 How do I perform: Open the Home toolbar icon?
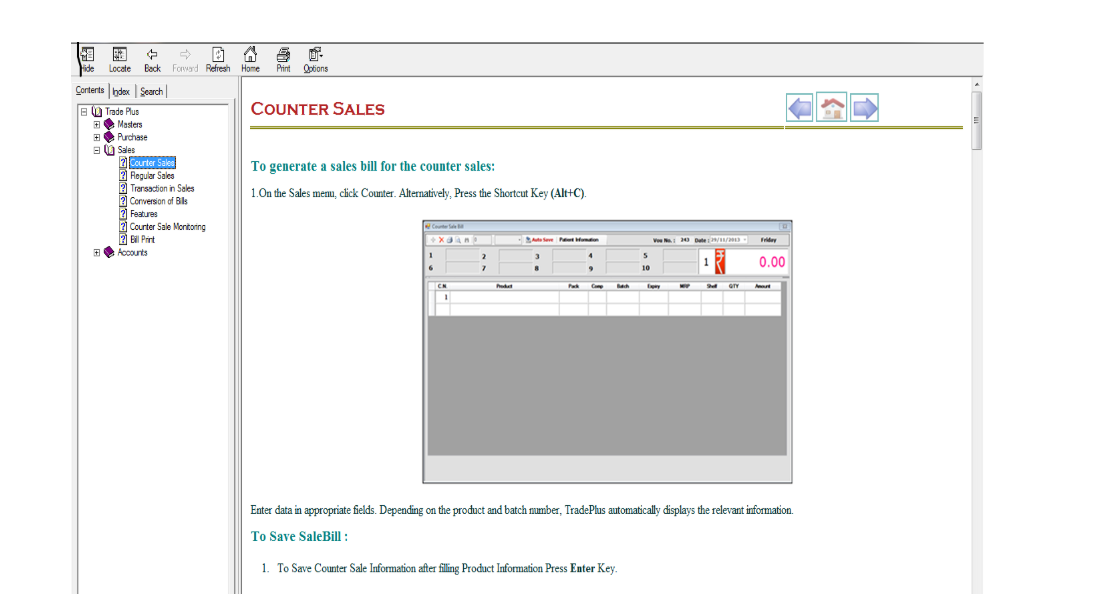(x=250, y=60)
